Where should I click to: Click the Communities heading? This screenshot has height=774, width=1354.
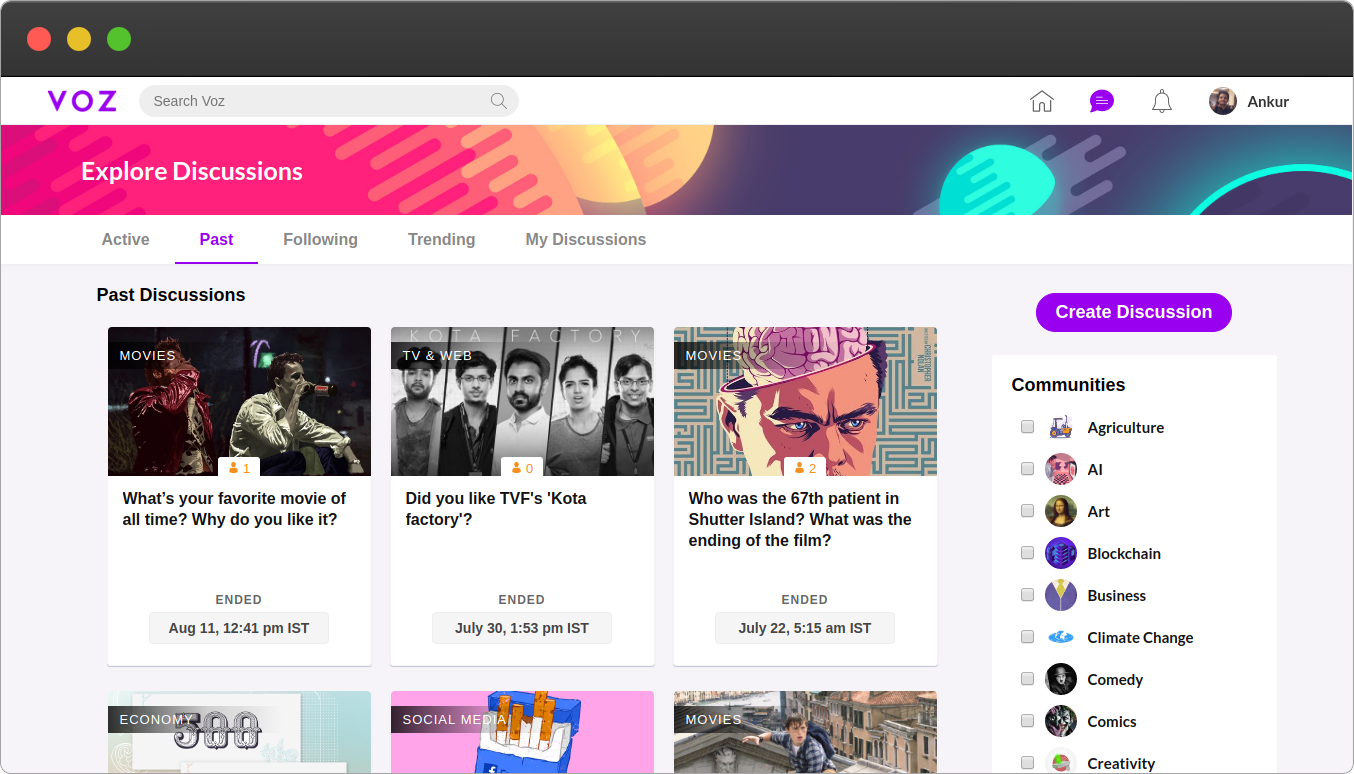[x=1068, y=385]
